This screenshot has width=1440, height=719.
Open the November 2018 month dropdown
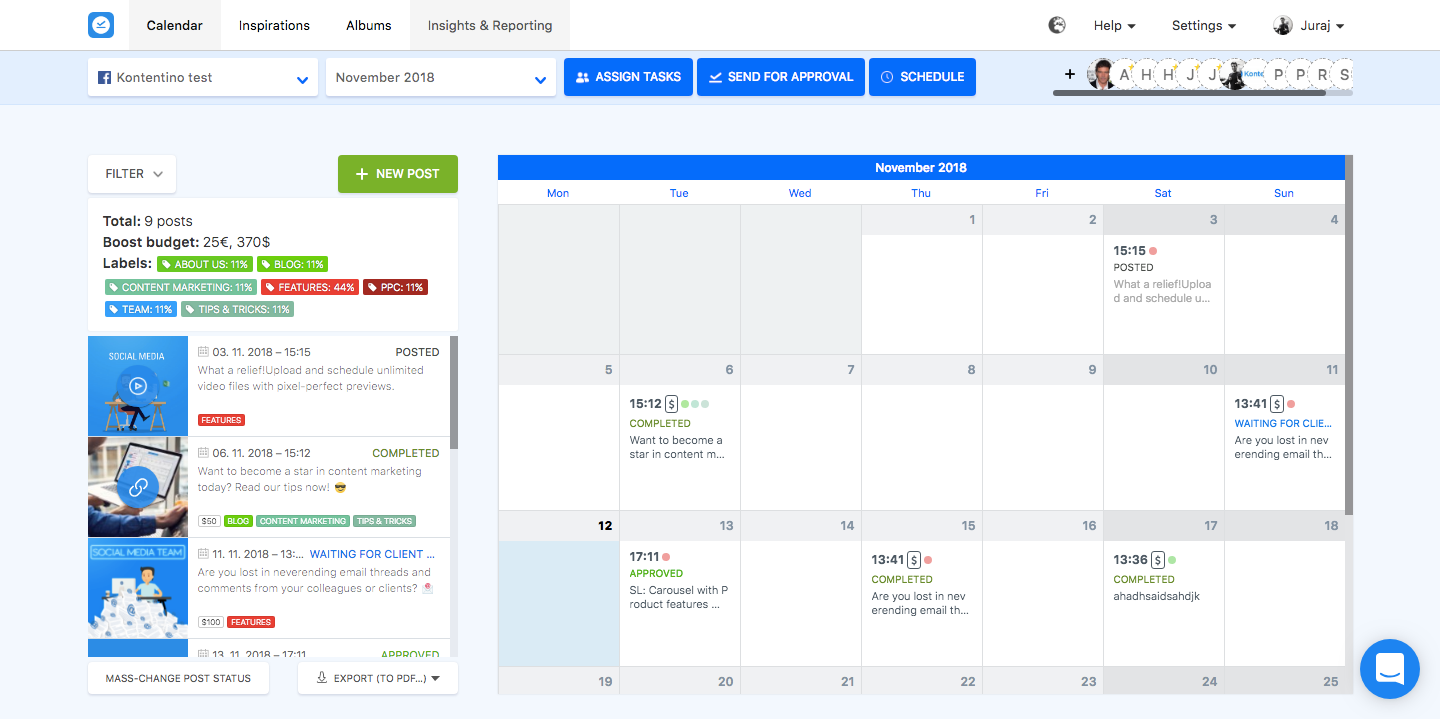[441, 77]
